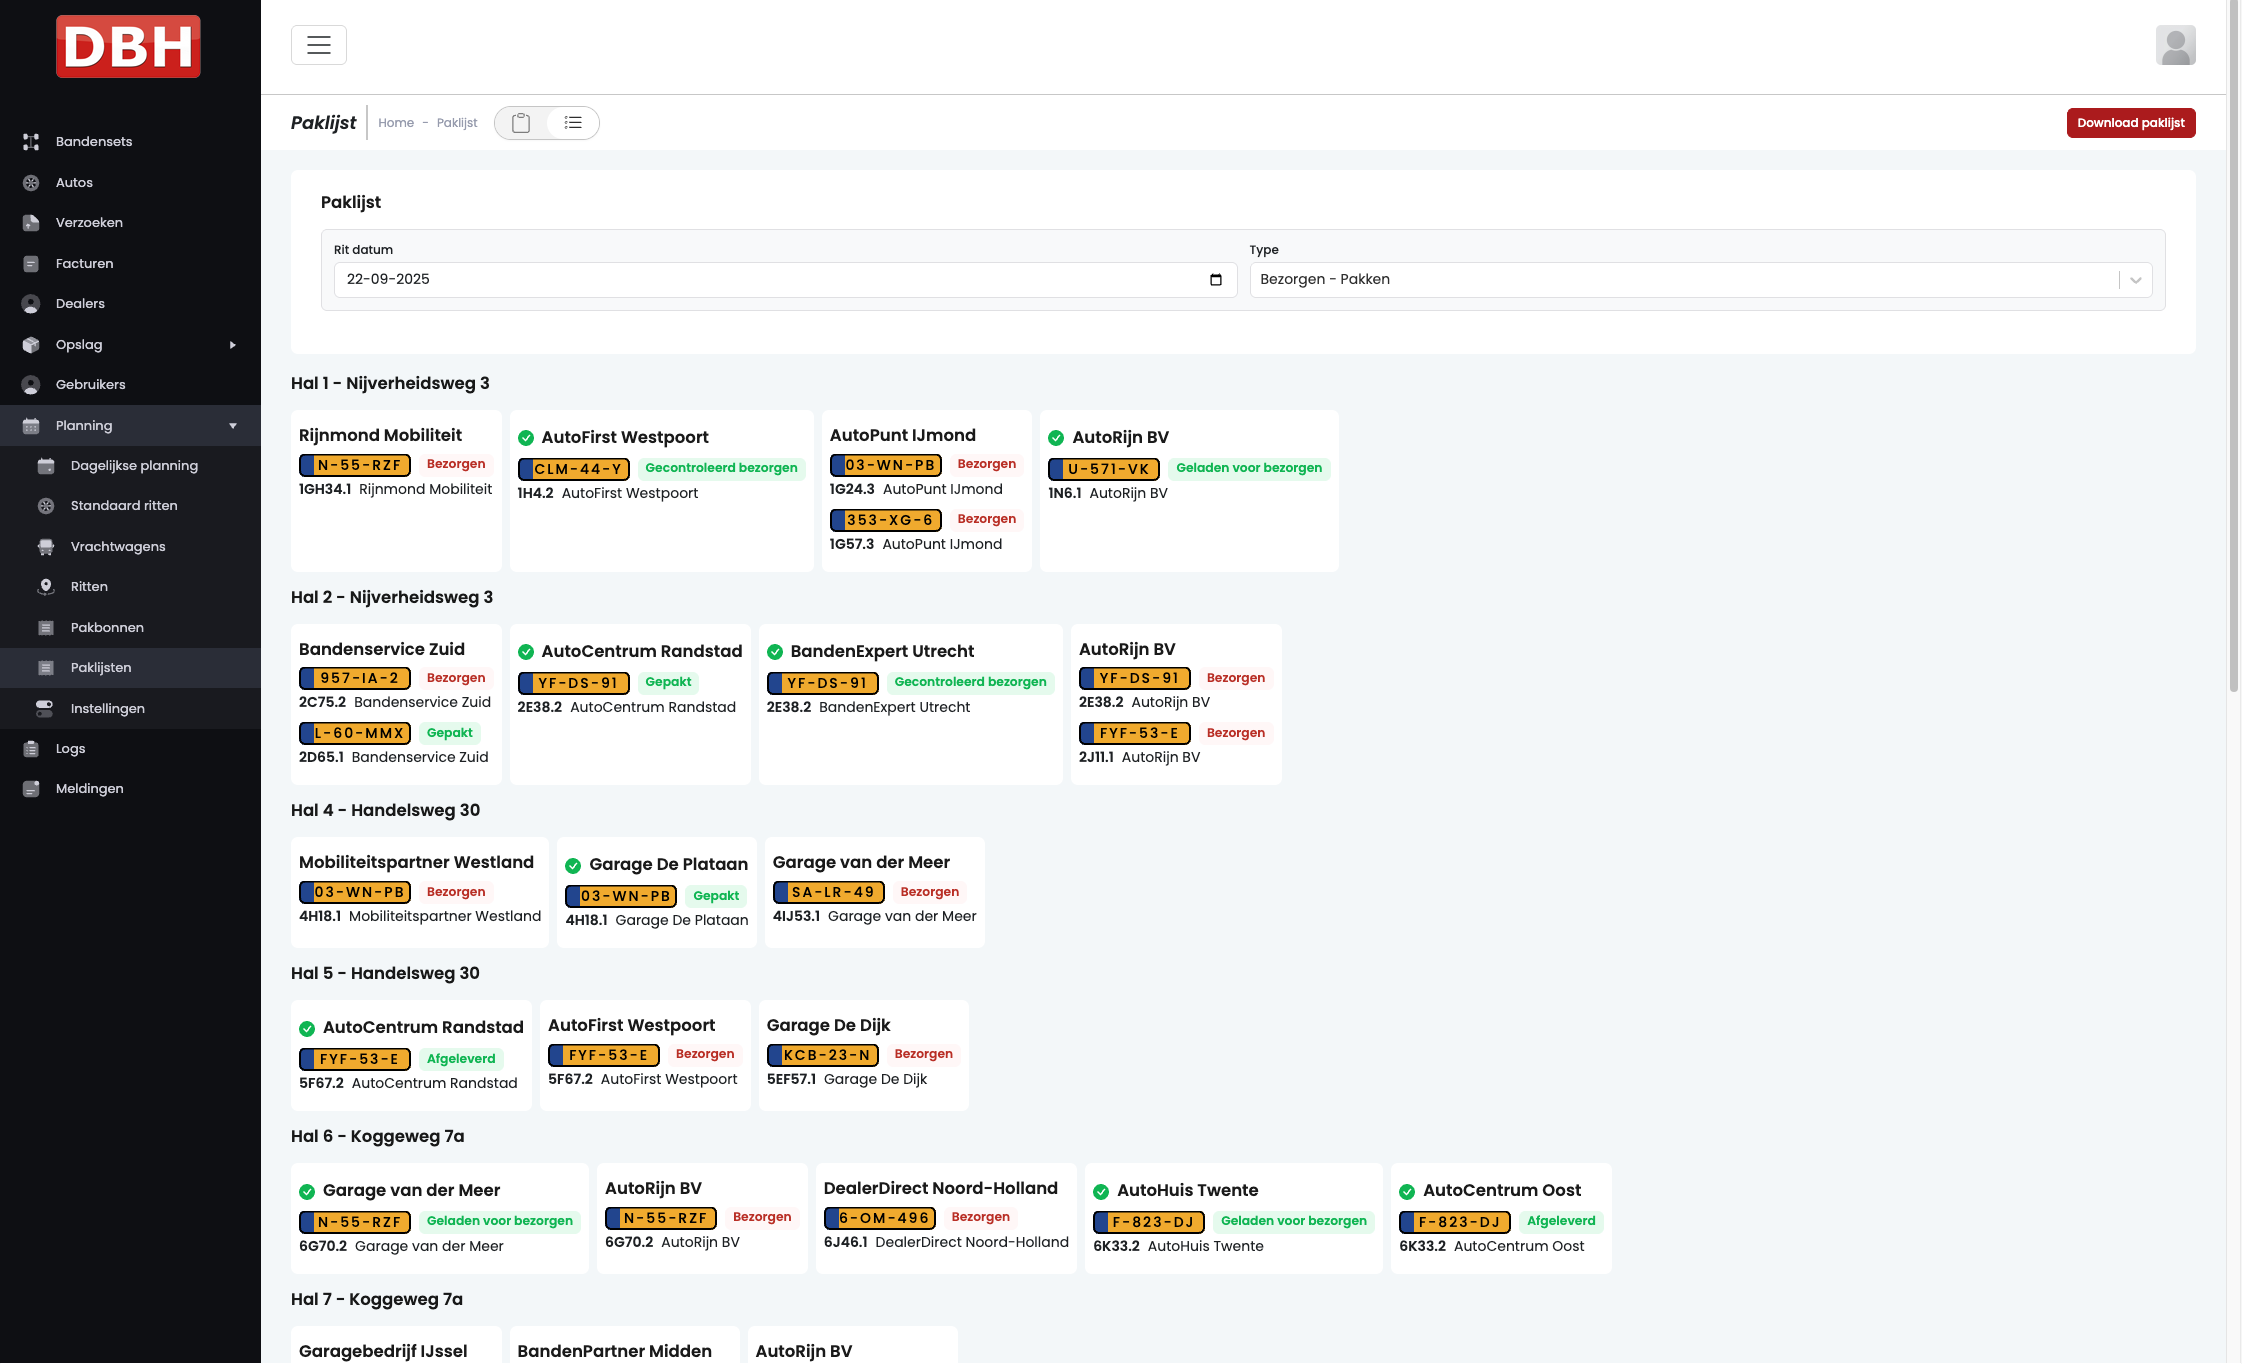Select Pakbonnen in the sidebar

point(107,628)
